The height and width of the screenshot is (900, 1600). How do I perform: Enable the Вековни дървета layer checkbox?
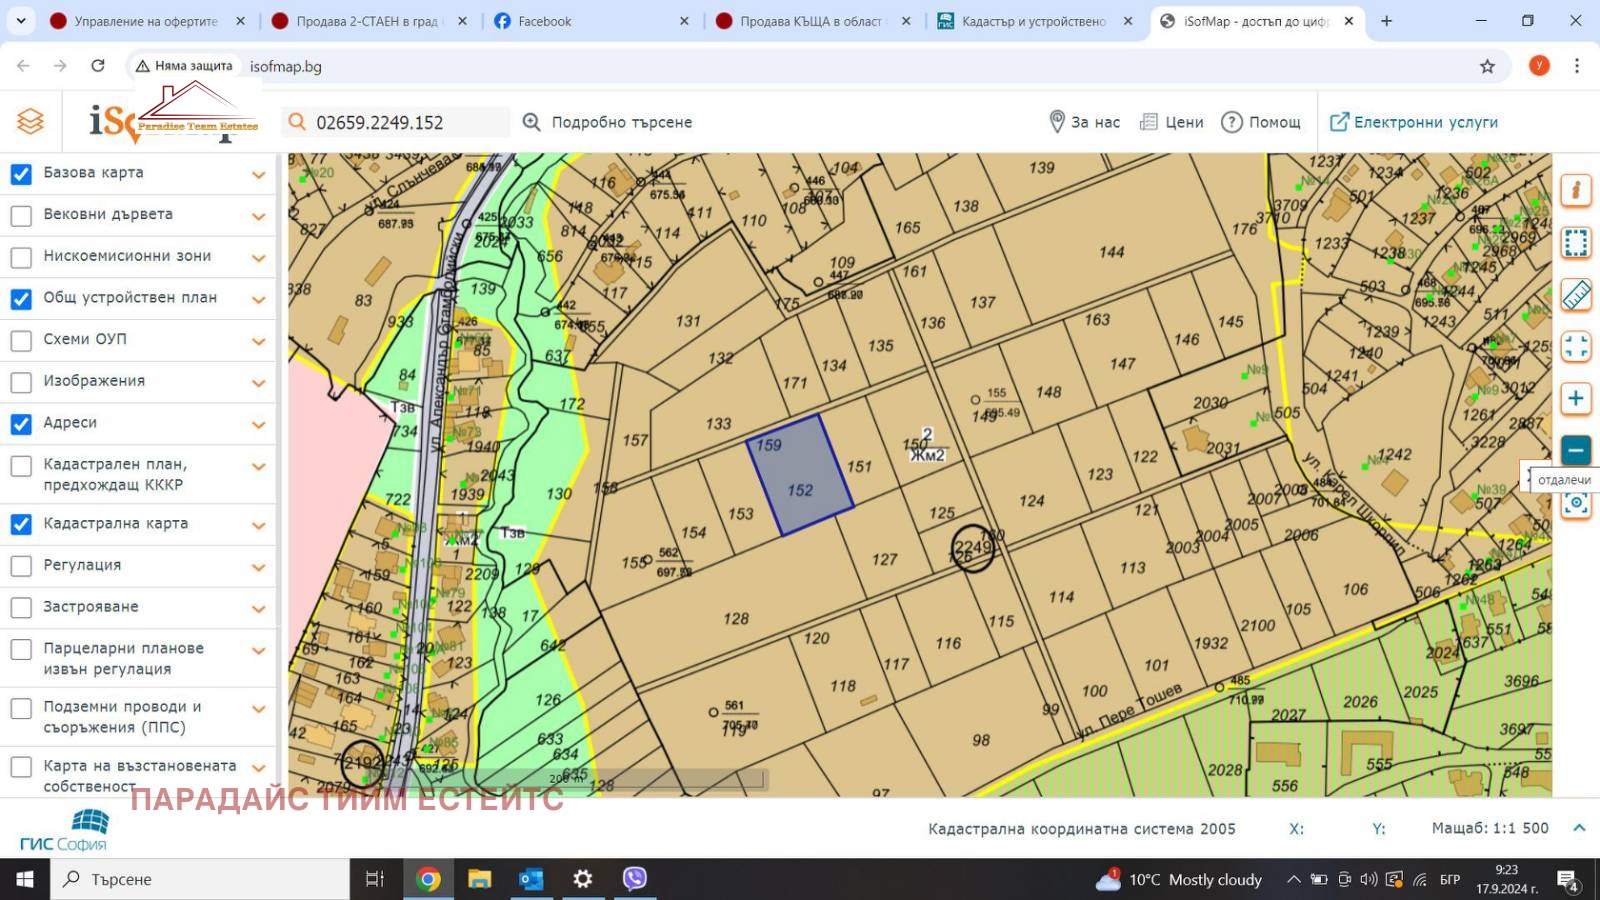point(21,216)
